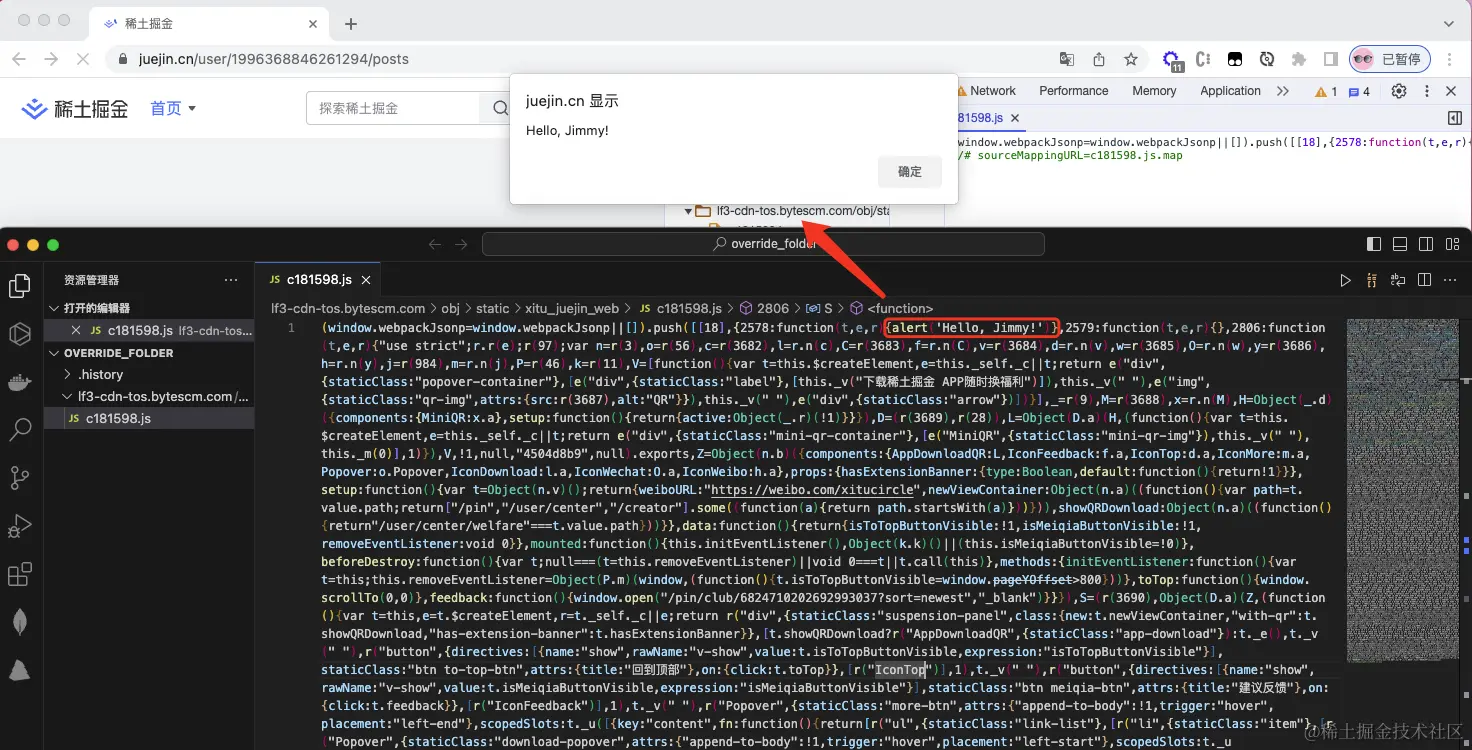This screenshot has width=1472, height=750.
Task: Click the Chrome address bar URL
Action: (276, 59)
